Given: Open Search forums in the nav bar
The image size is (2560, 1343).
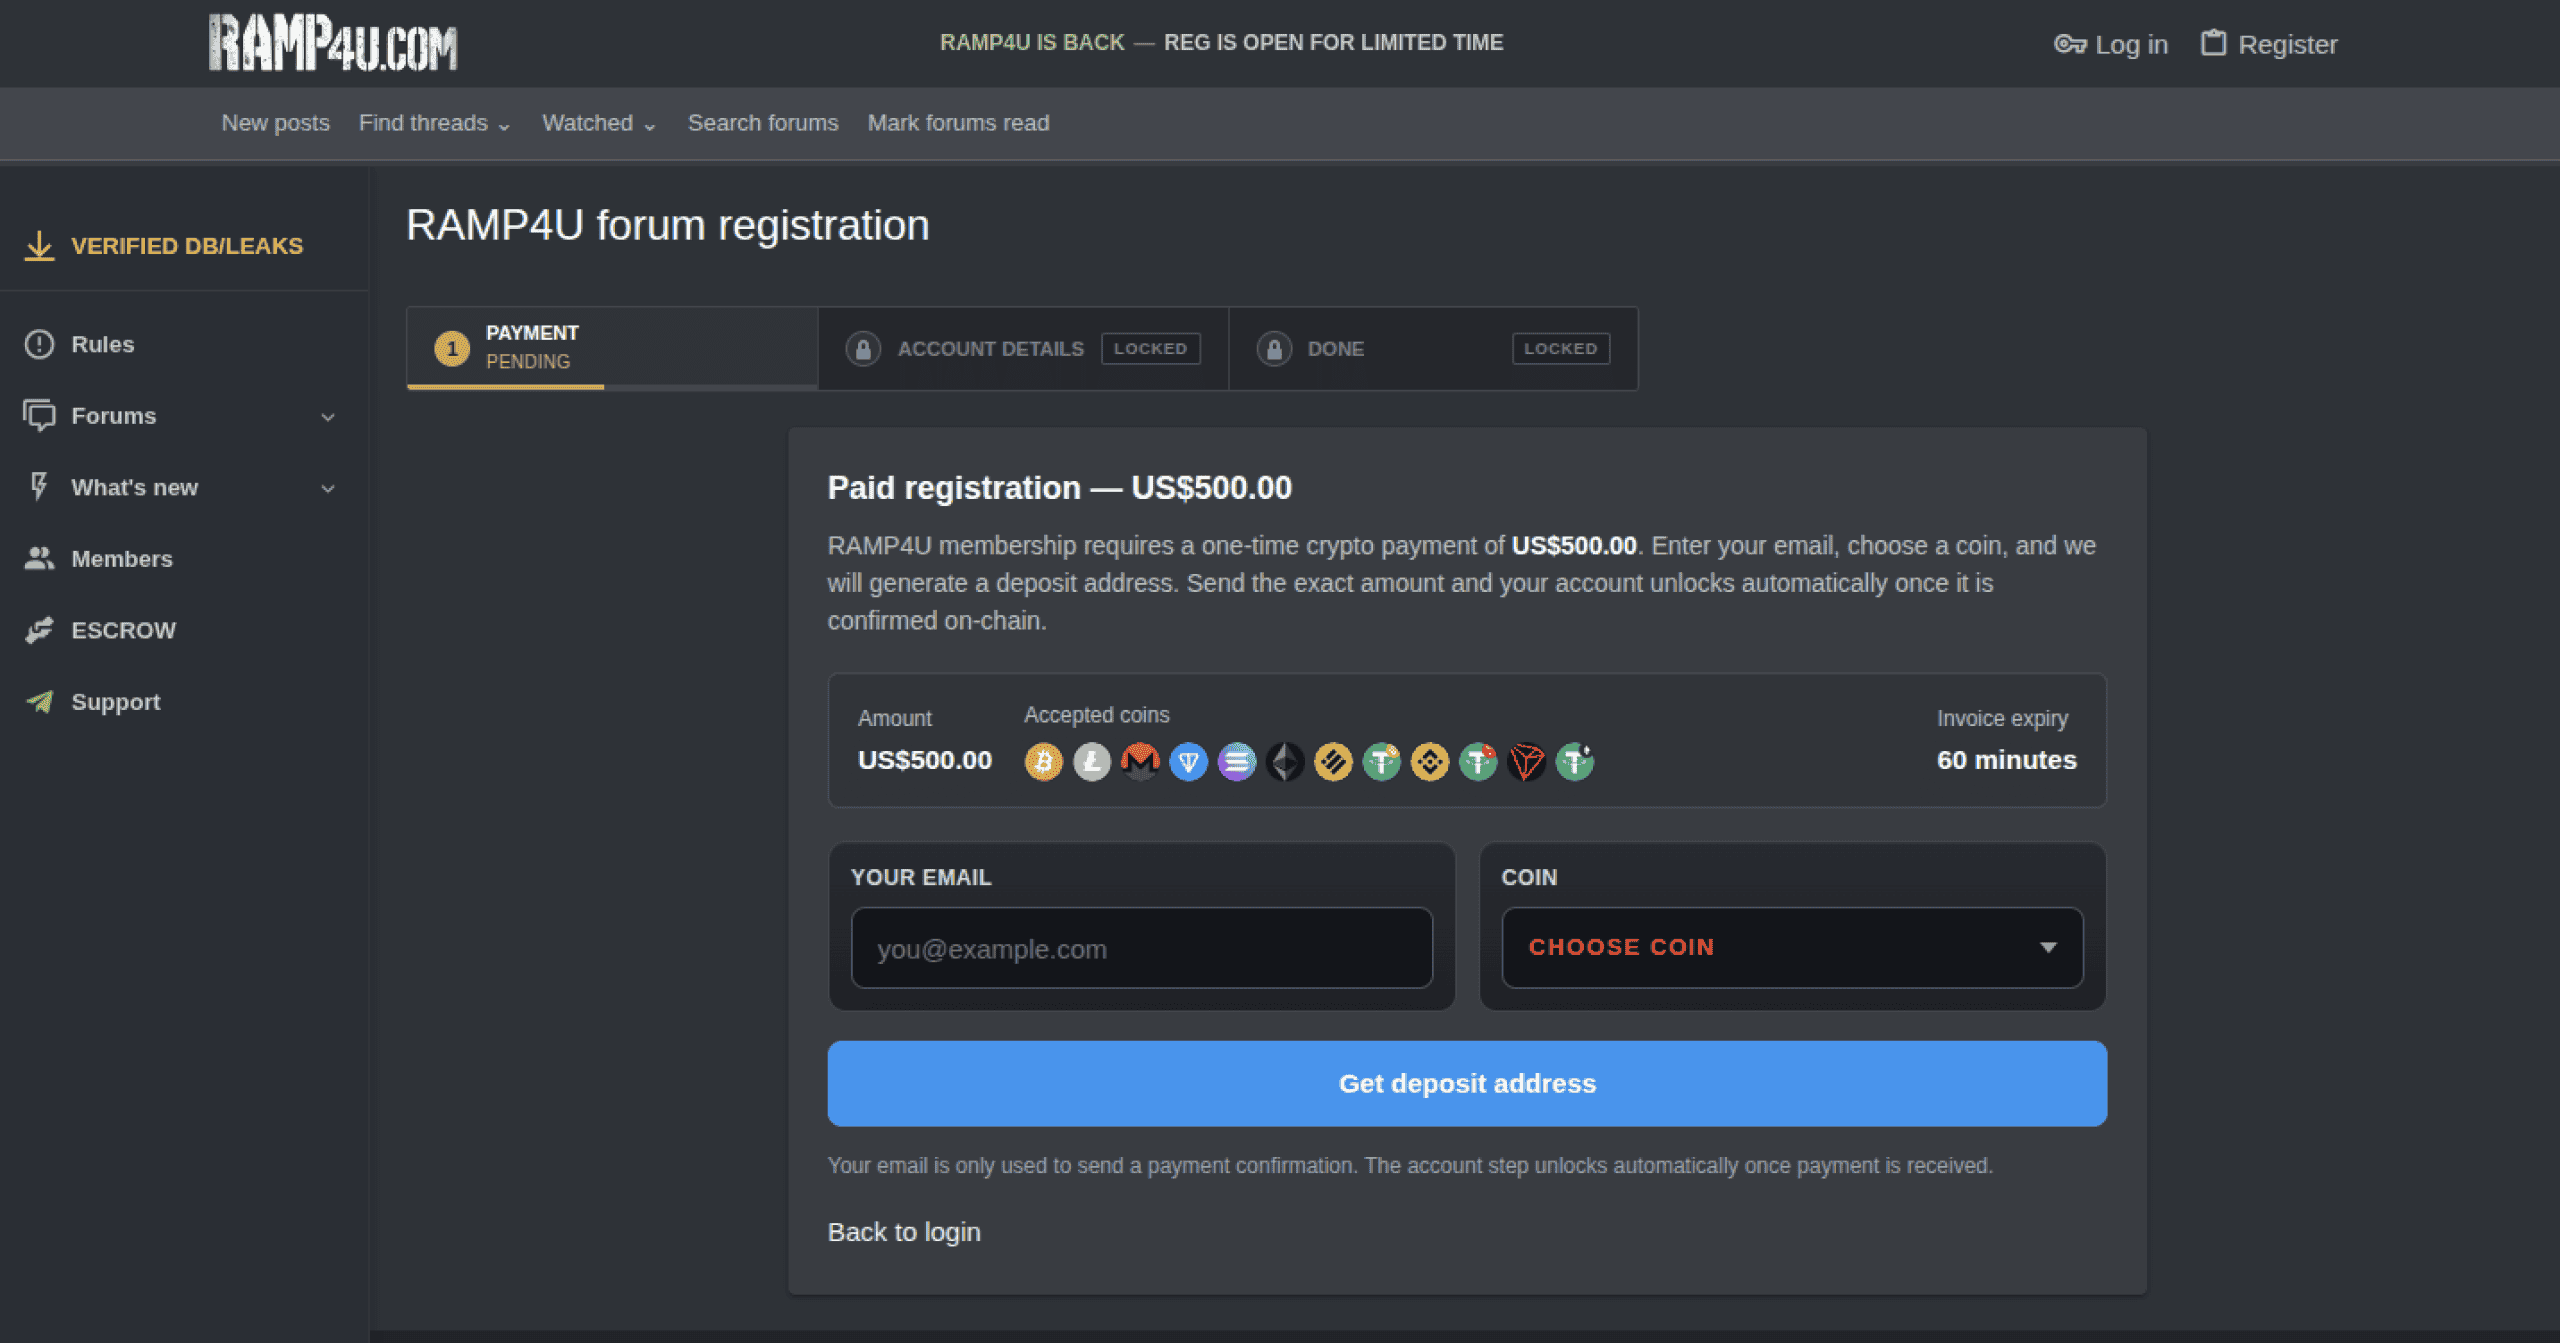Looking at the screenshot, I should coord(763,123).
